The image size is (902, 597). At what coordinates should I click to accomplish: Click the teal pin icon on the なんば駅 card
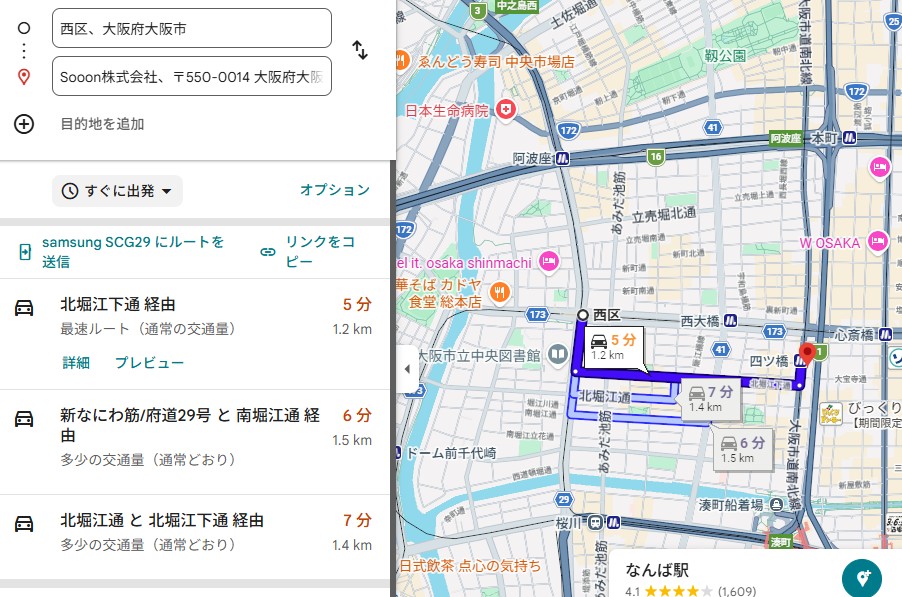pyautogui.click(x=861, y=578)
